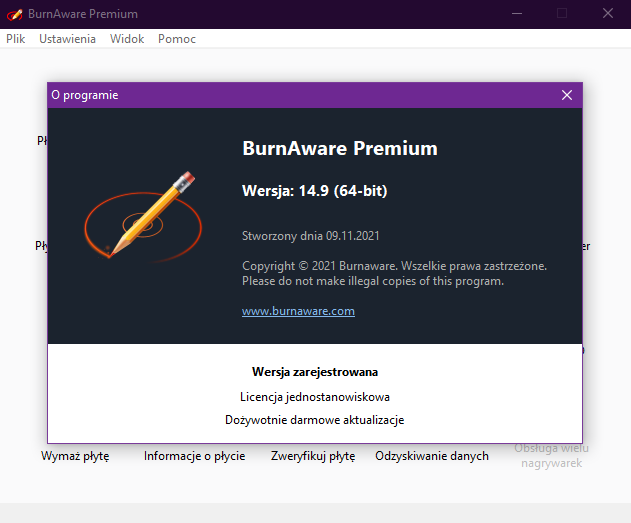631x523 pixels.
Task: Click the Wersja zarejestrowana heading
Action: [x=315, y=372]
